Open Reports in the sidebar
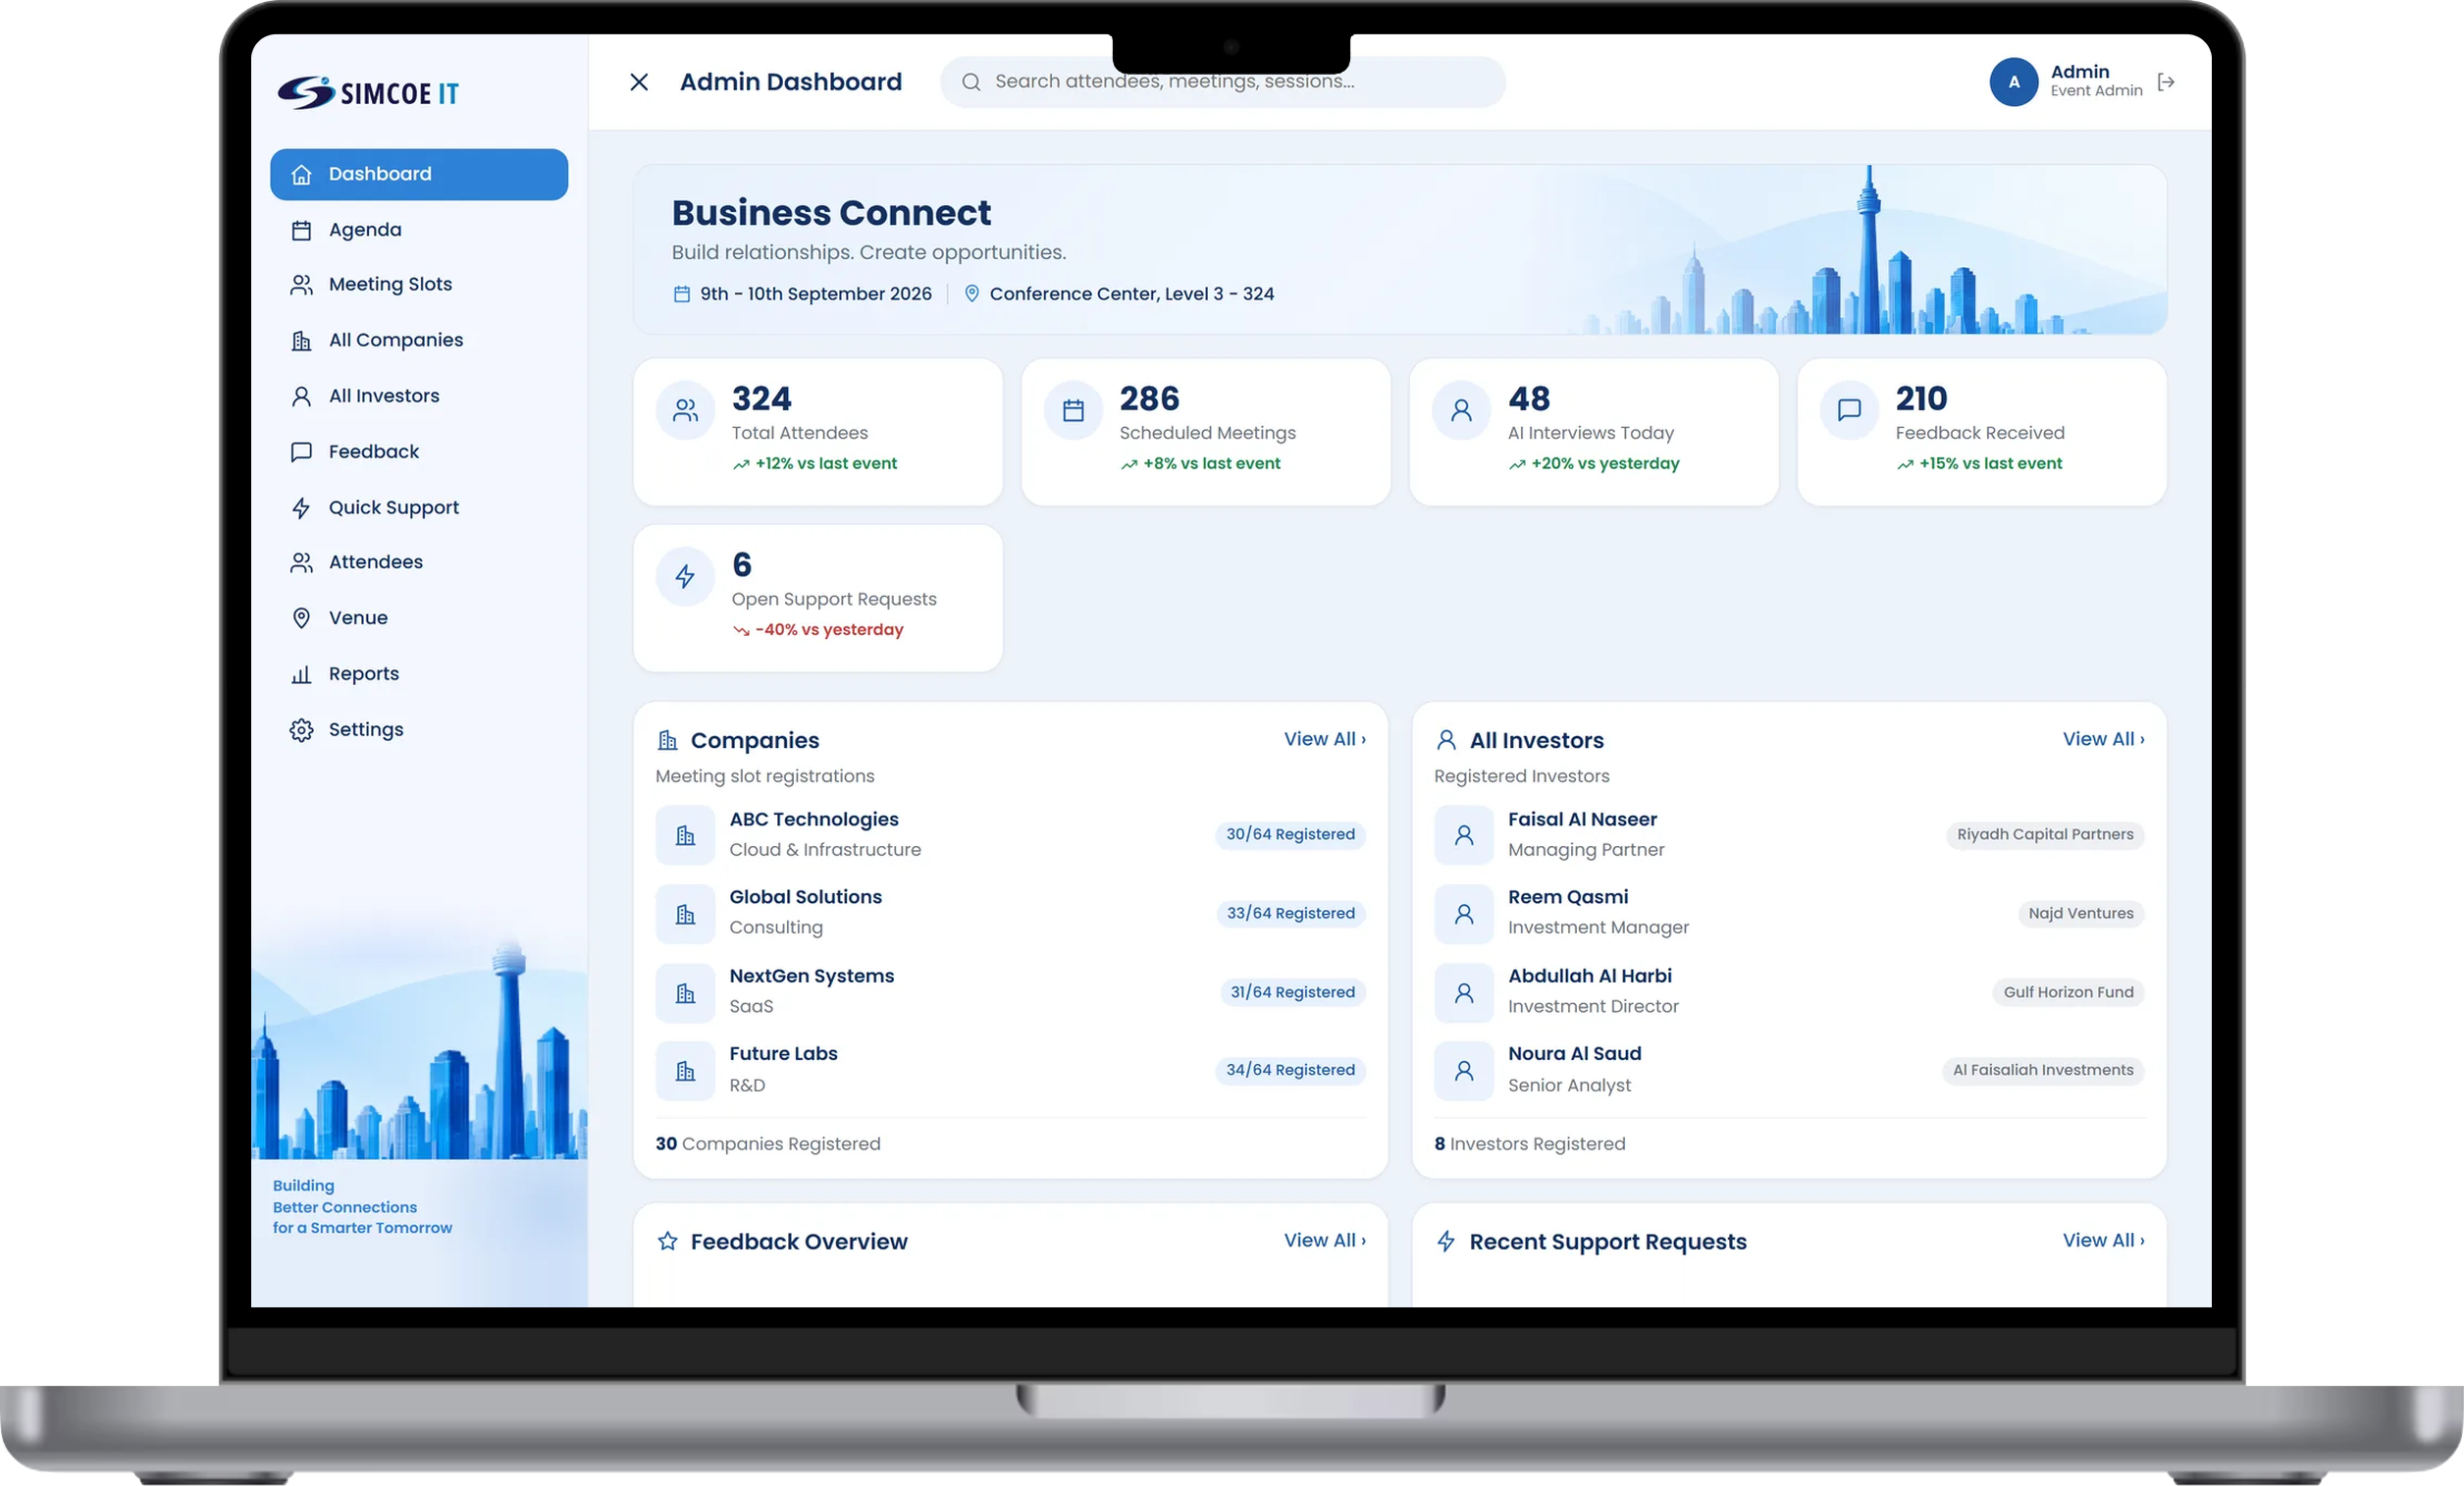Viewport: 2464px width, 1486px height. (x=419, y=675)
